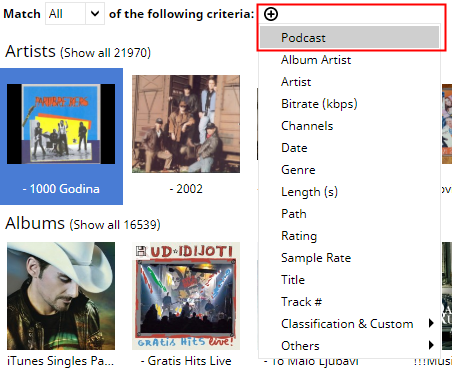Expand the Others submenu arrow
Screen dimensions: 452x369
click(x=431, y=345)
